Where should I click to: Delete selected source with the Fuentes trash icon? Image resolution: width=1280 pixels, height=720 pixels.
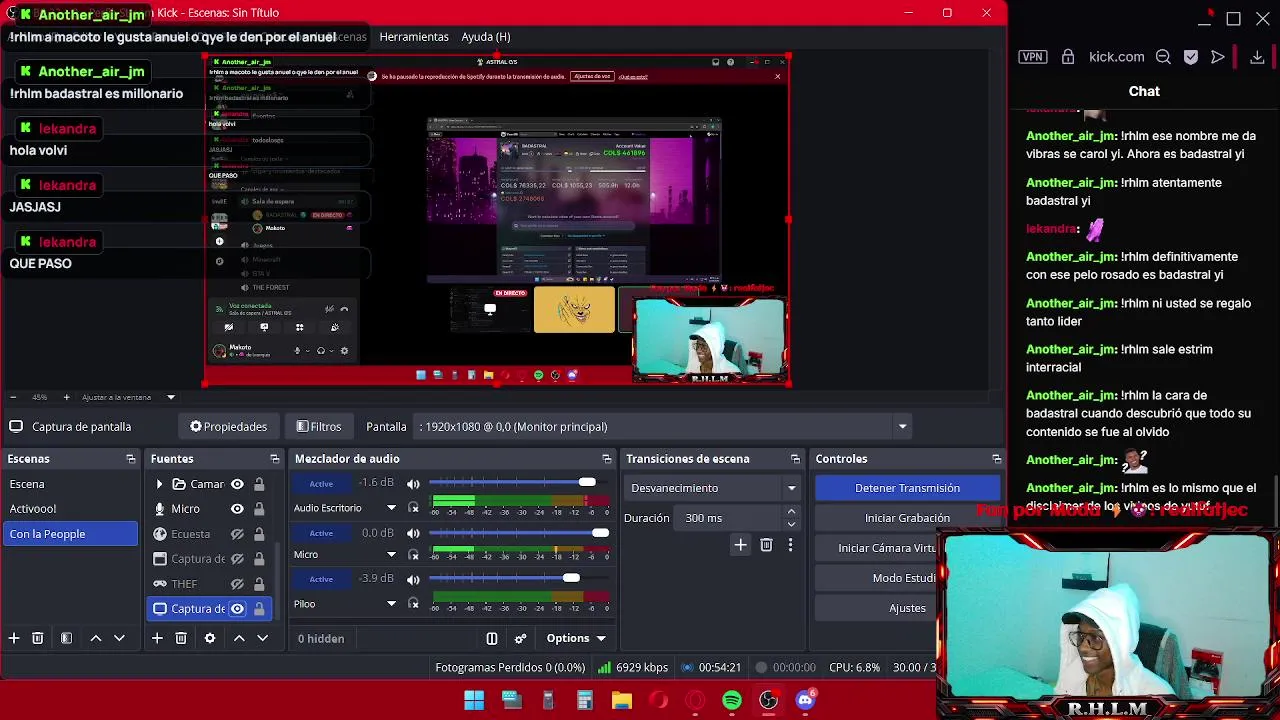(181, 638)
